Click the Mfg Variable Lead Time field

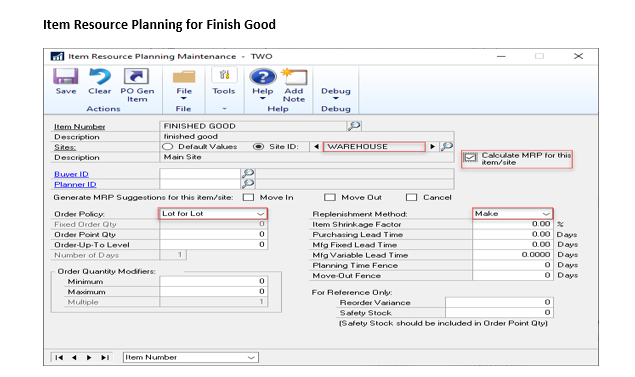512,255
